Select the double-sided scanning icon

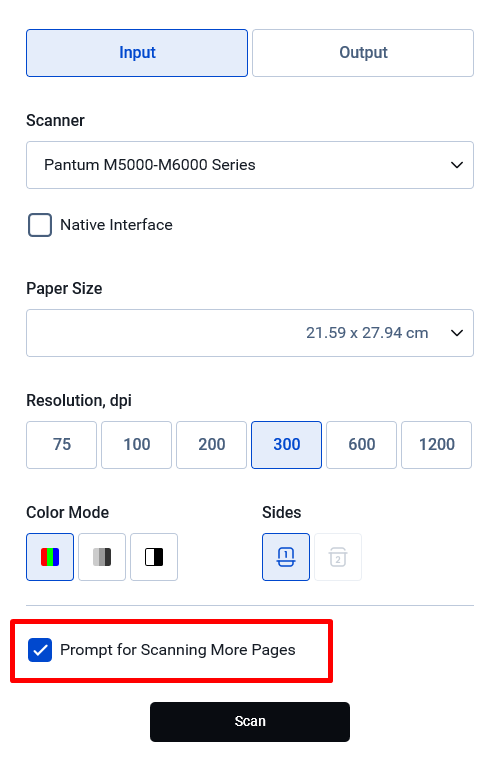[x=338, y=557]
